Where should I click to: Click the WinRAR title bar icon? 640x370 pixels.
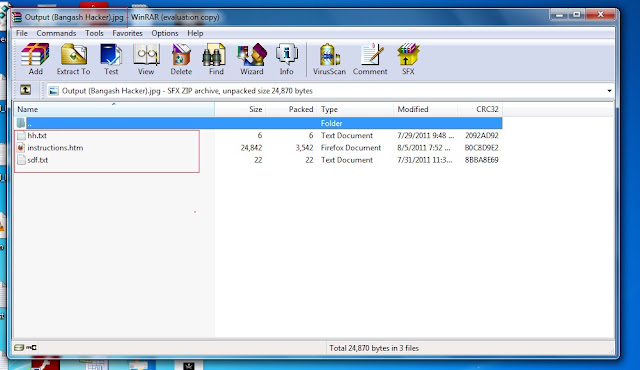tap(17, 17)
